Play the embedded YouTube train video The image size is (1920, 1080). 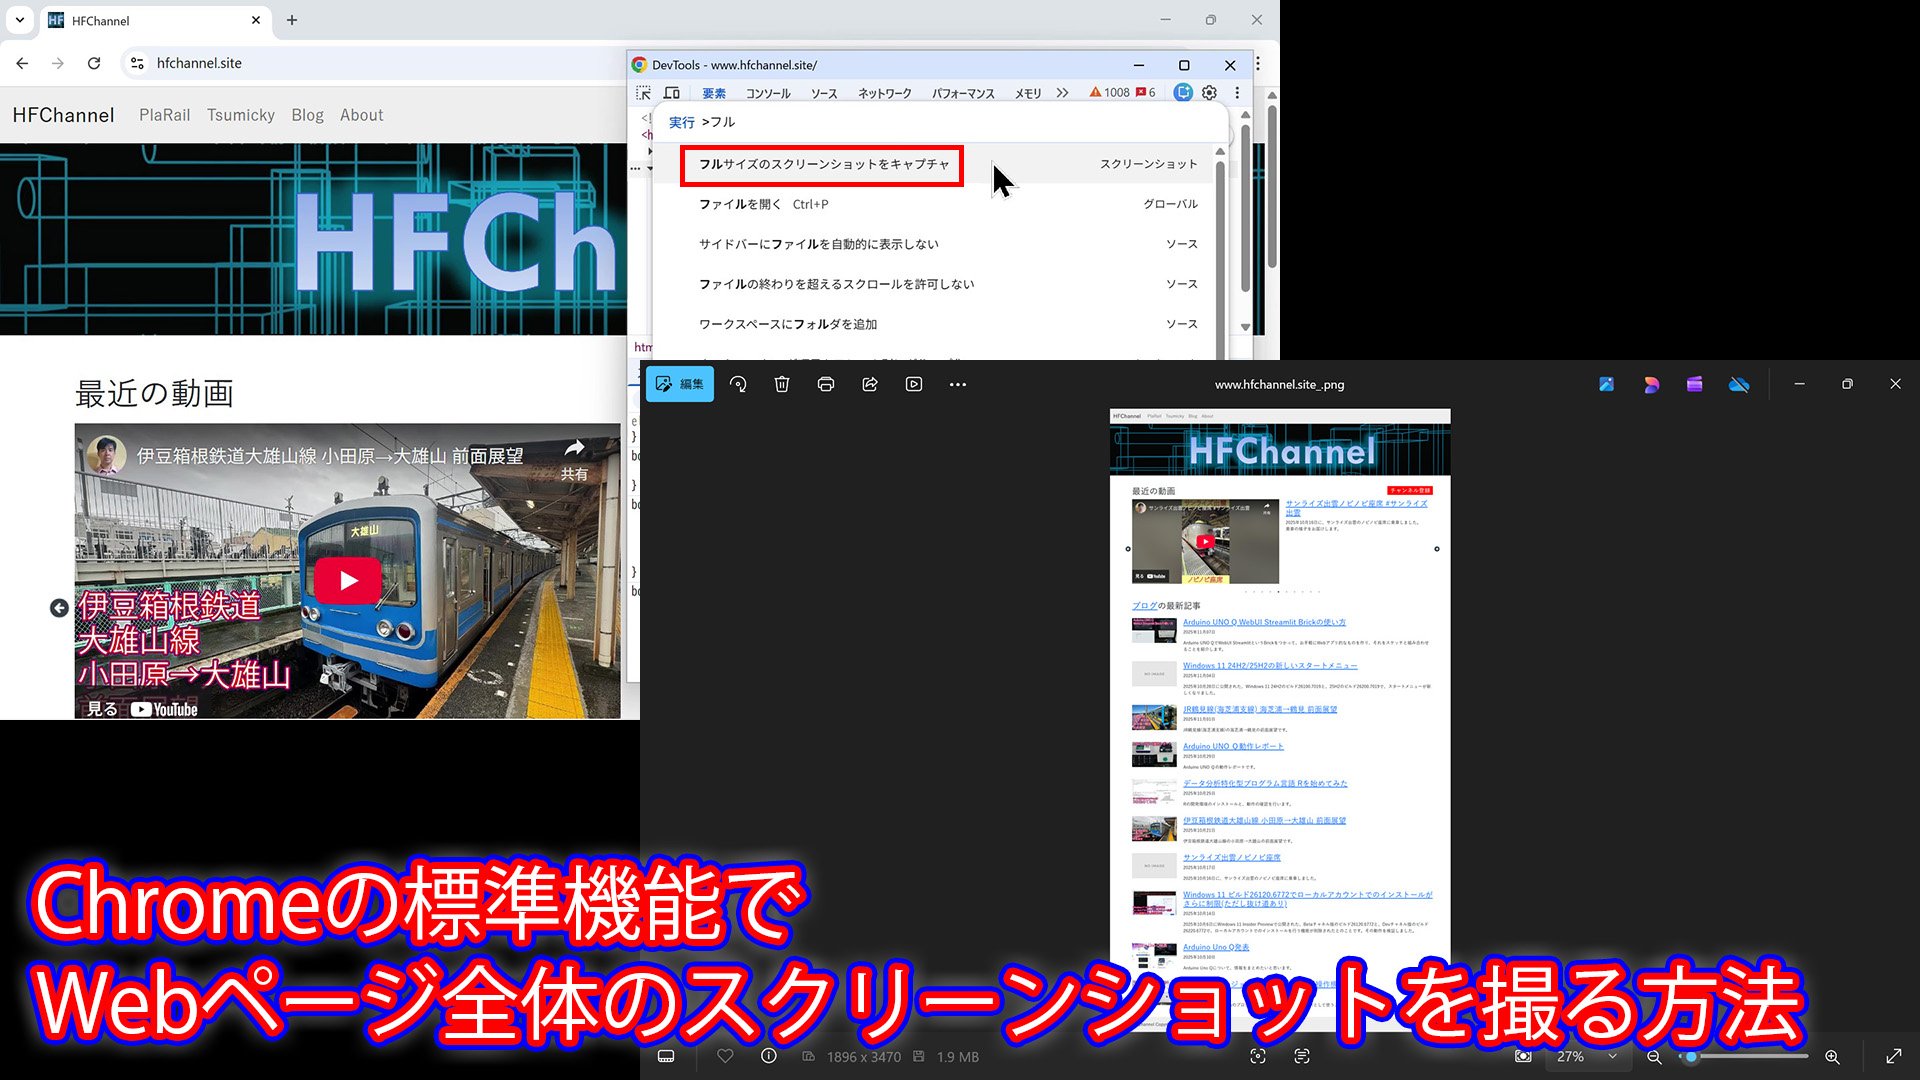pyautogui.click(x=348, y=581)
